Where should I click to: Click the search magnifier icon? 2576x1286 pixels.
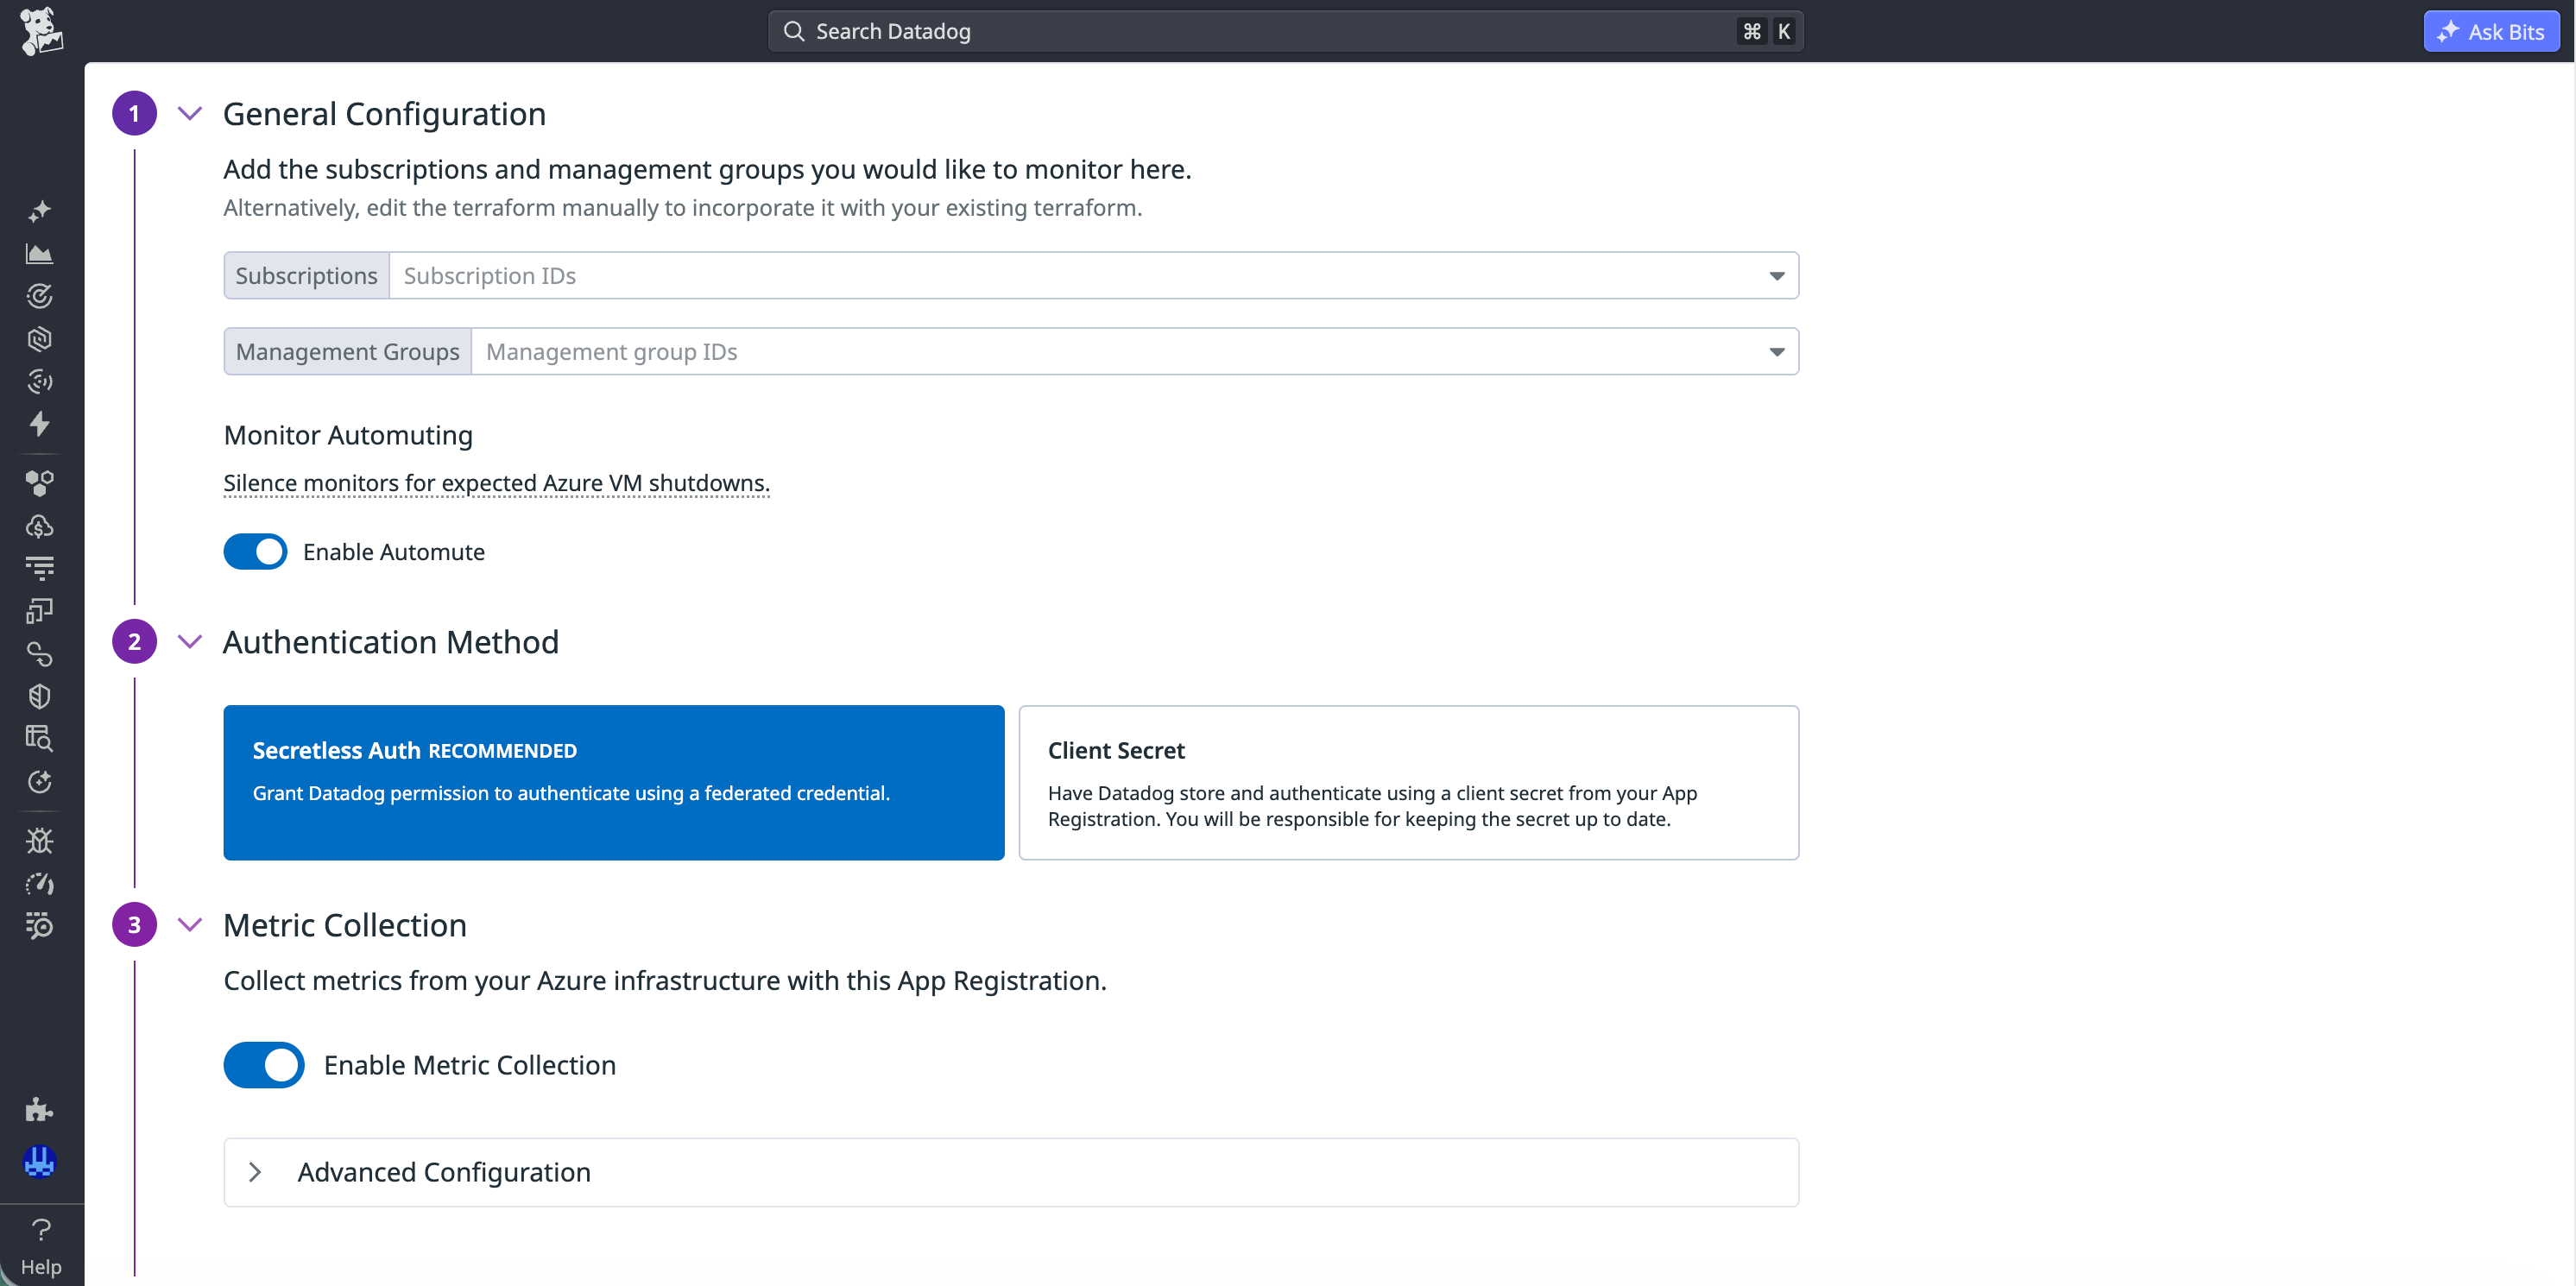794,31
